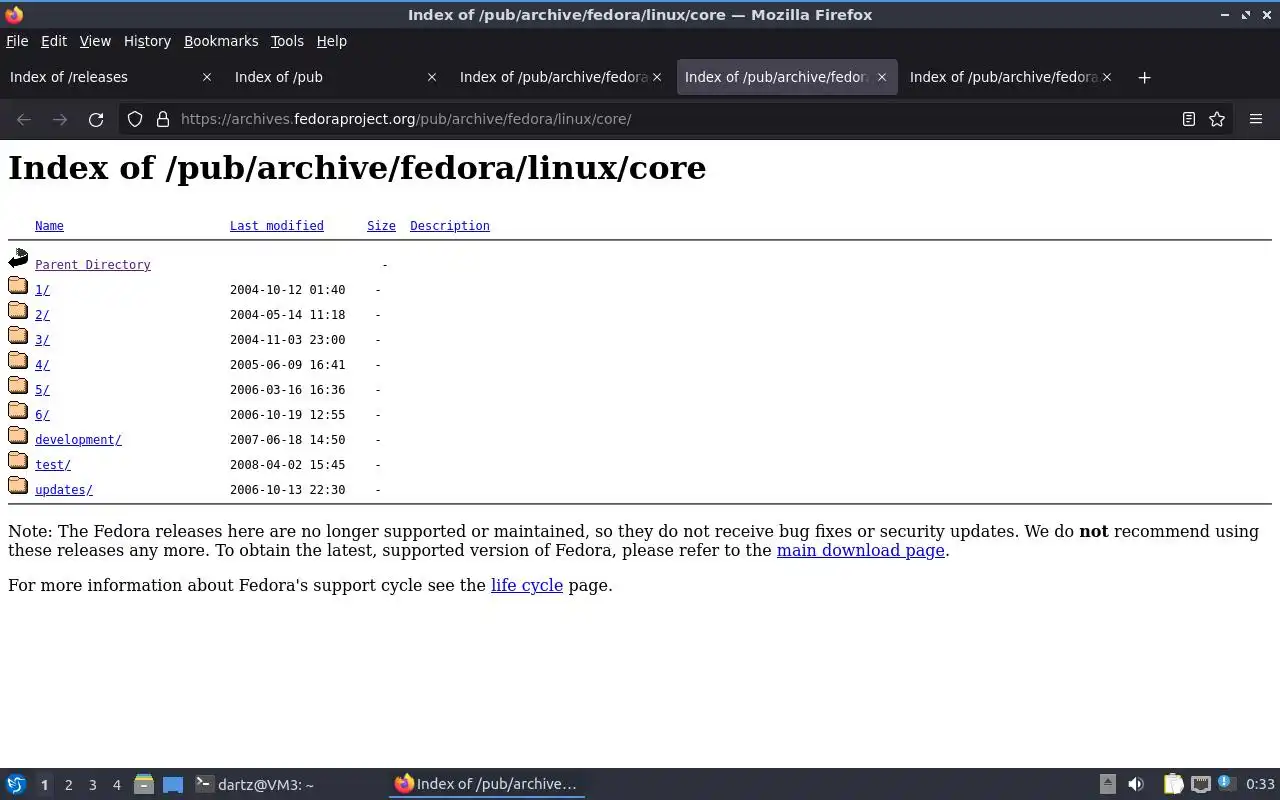Click the folder icon for 5/
1280x800 pixels.
[18, 386]
